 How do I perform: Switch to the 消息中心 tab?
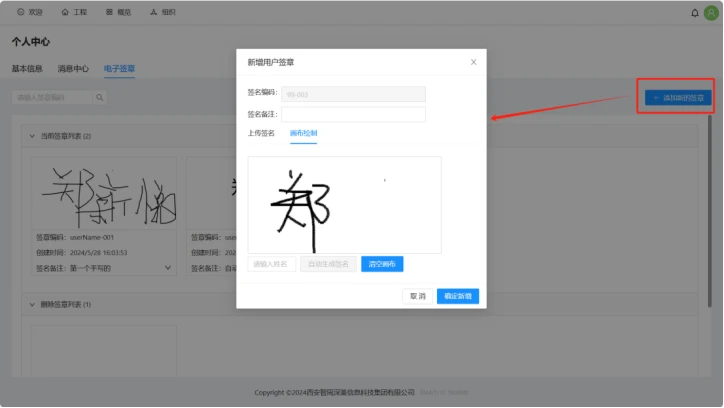coord(73,68)
